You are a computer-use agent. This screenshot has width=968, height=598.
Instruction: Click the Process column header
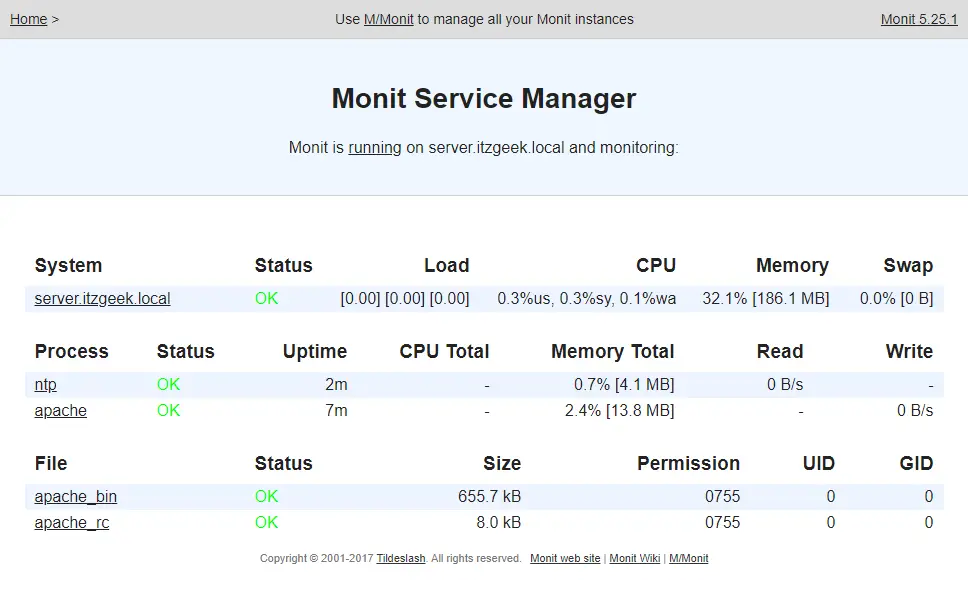pos(72,351)
